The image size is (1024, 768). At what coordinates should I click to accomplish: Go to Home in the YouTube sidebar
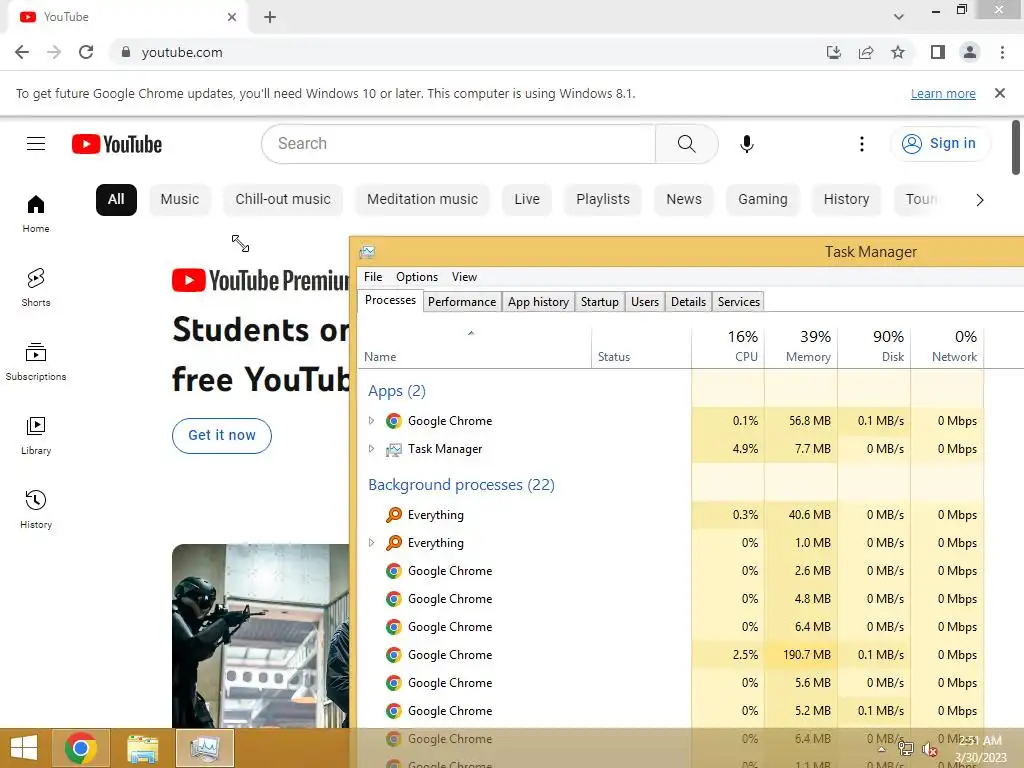pos(36,214)
